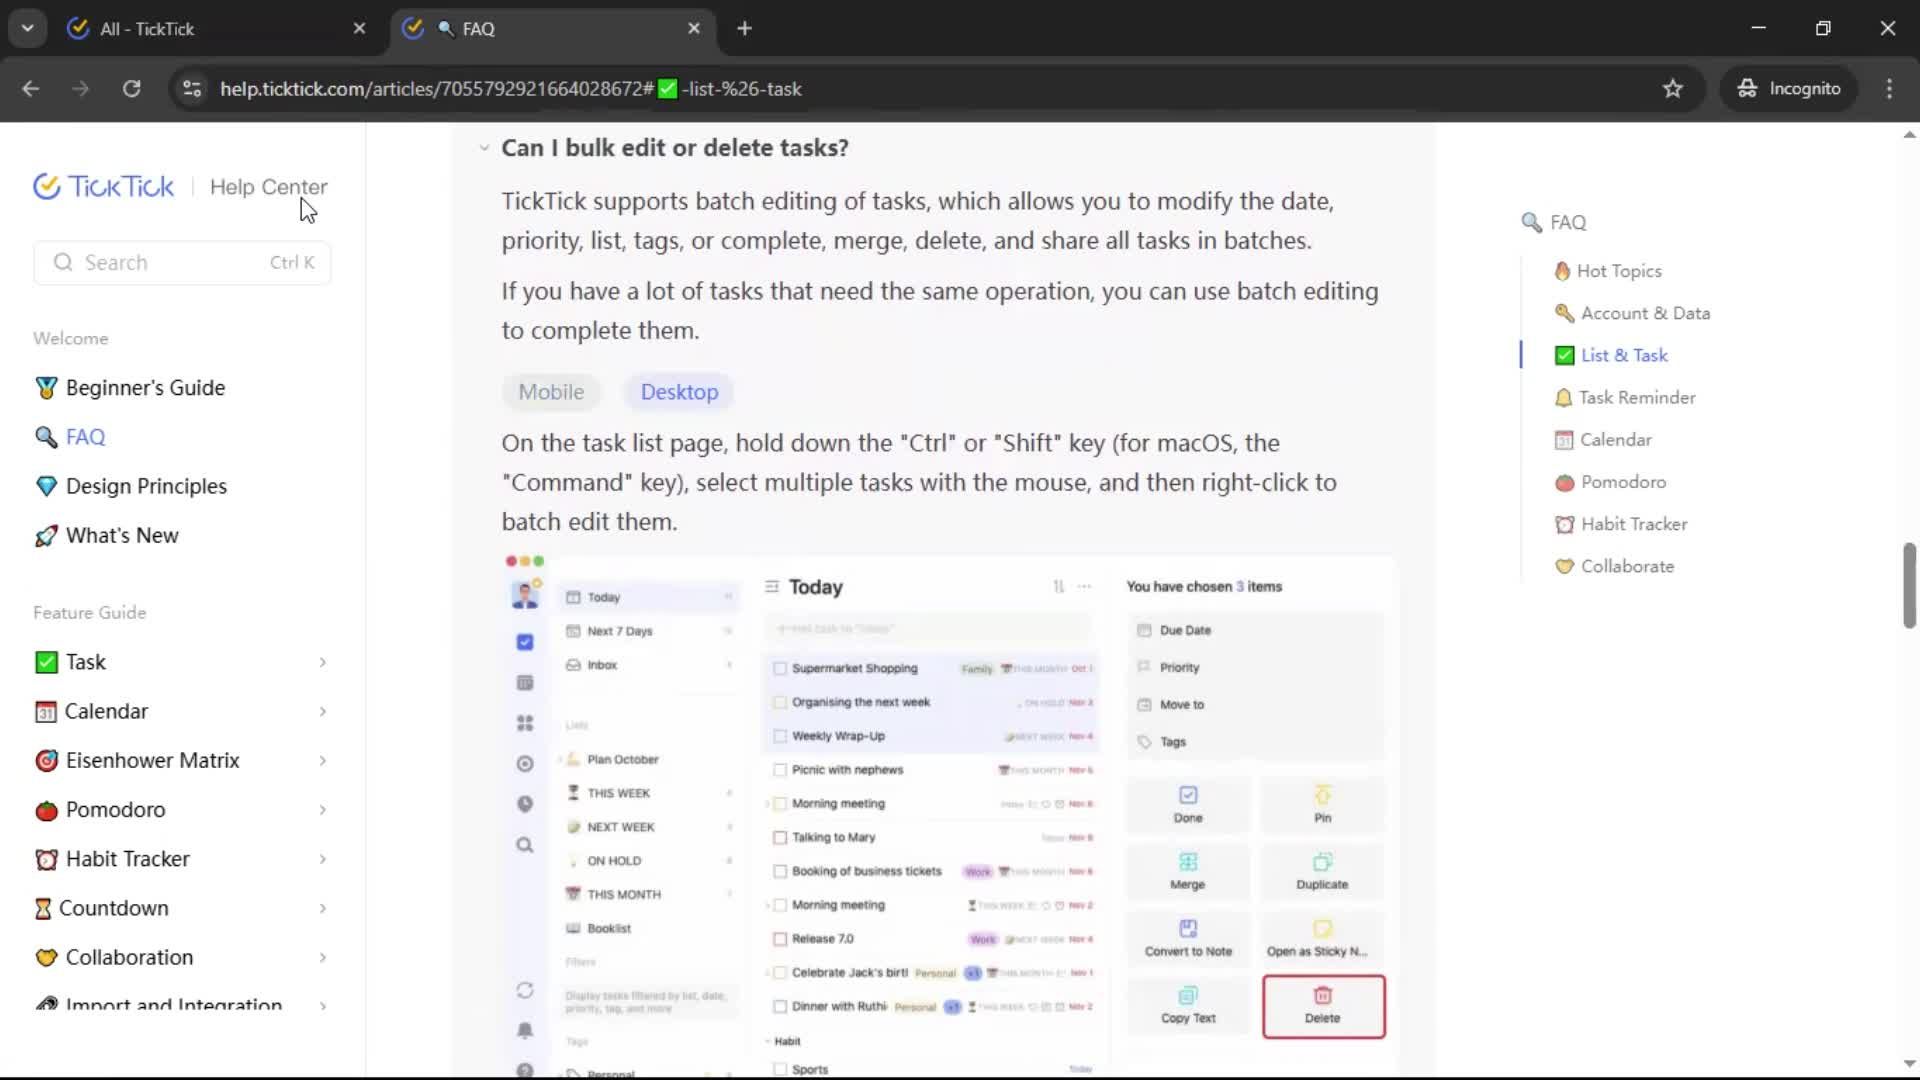This screenshot has height=1080, width=1920.
Task: Open the Pomodoro tomato sidebar item
Action: 115,810
